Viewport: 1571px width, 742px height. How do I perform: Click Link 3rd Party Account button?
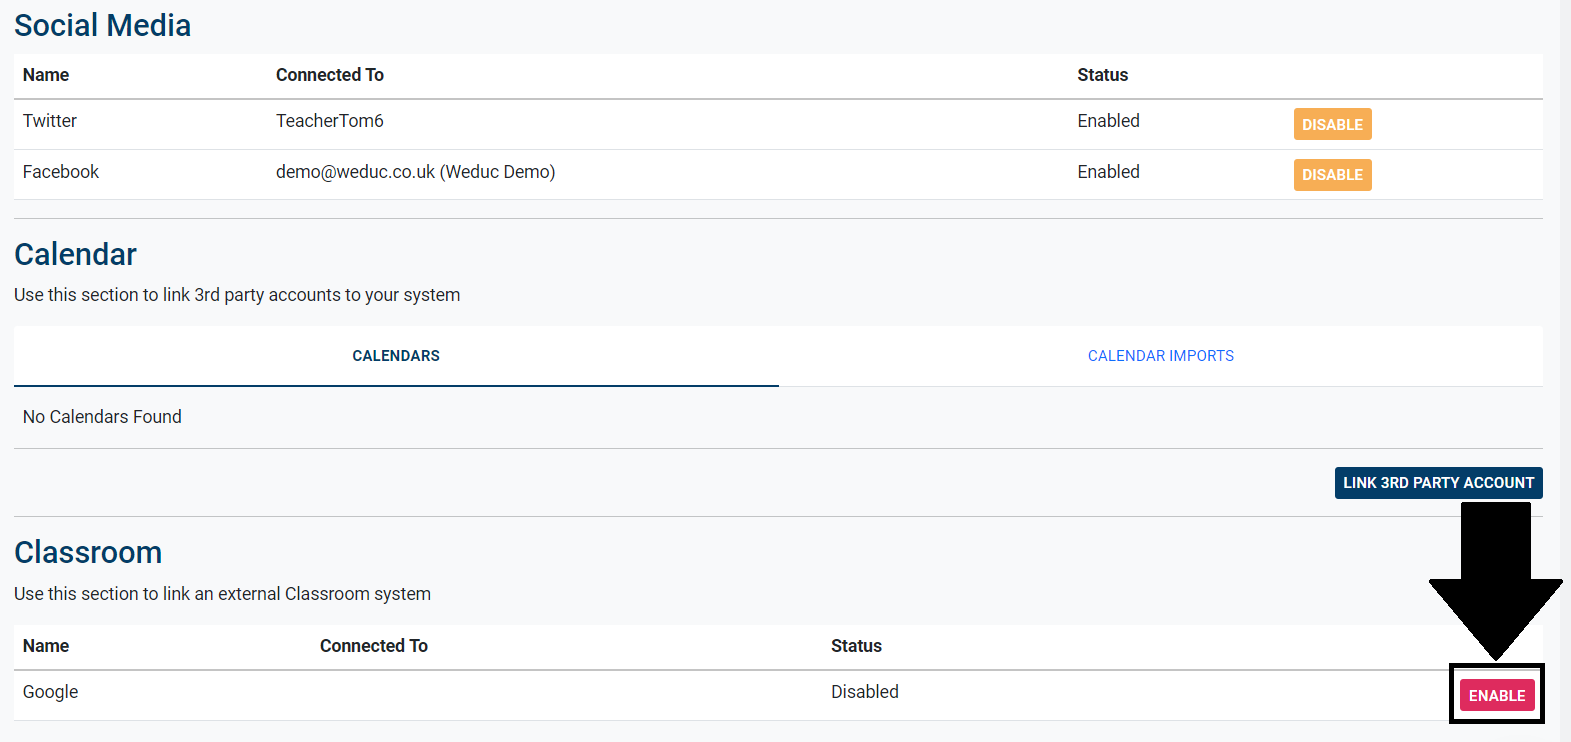(1437, 482)
